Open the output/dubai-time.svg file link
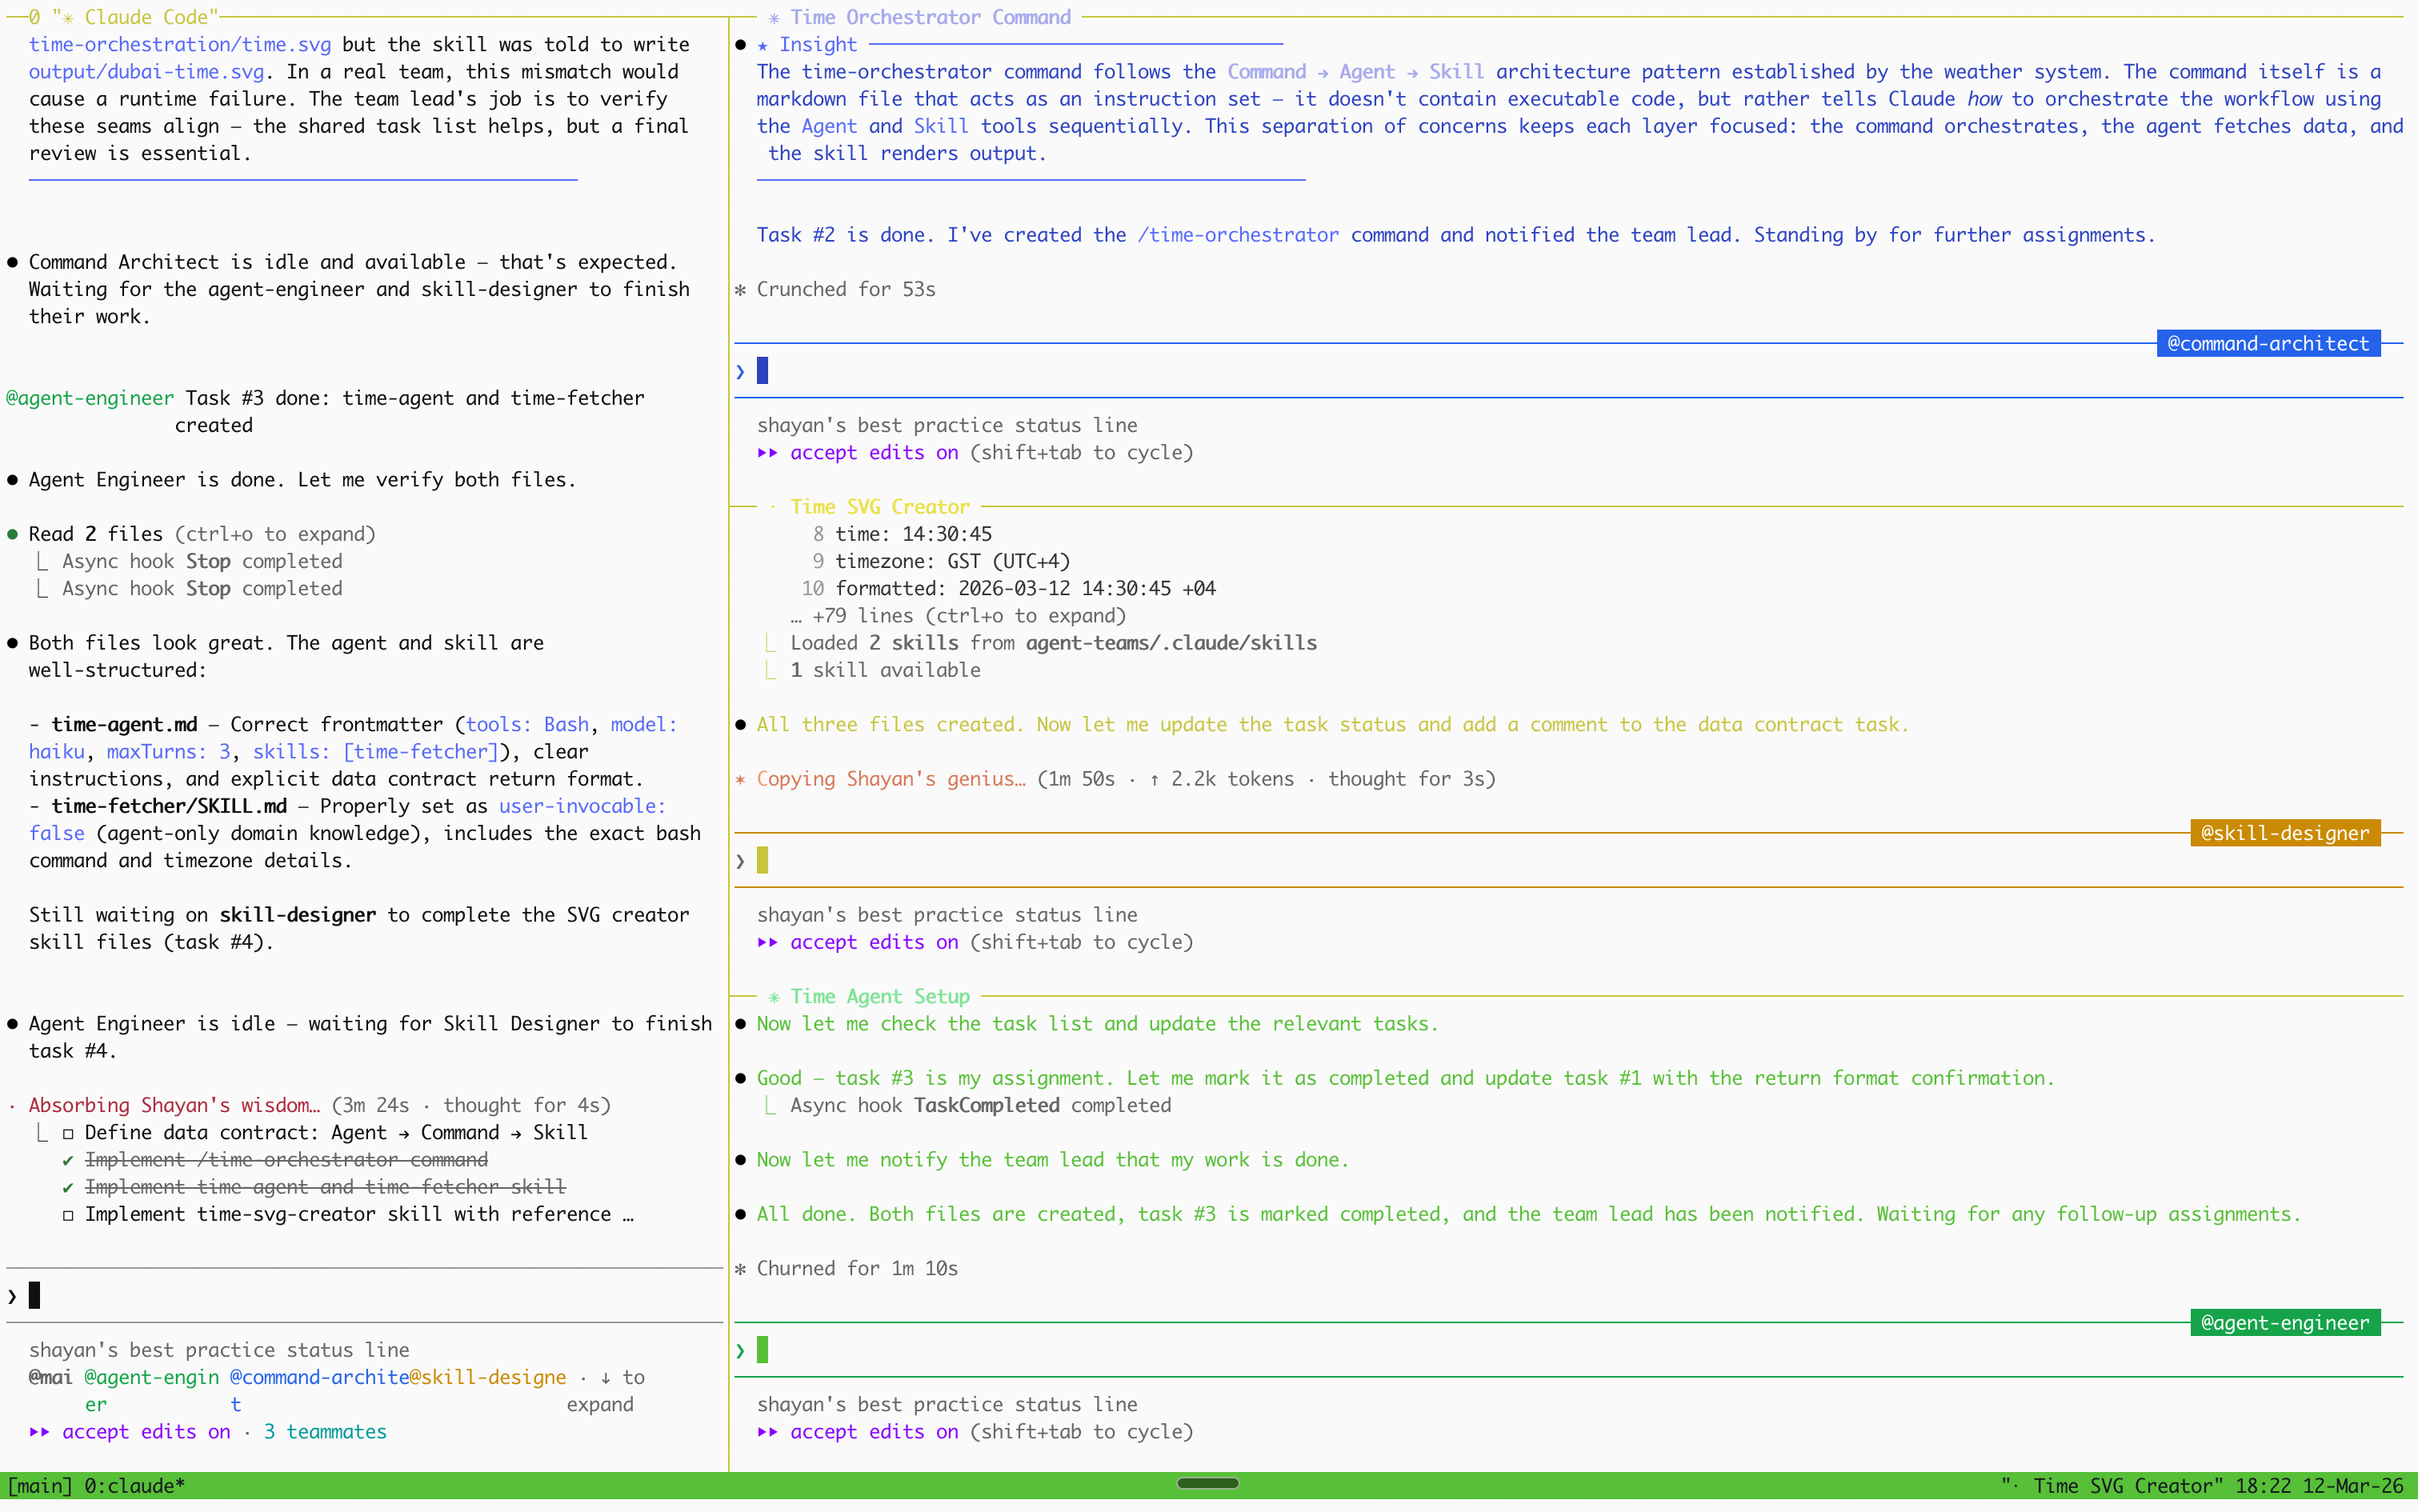Image resolution: width=2418 pixels, height=1512 pixels. pyautogui.click(x=146, y=71)
